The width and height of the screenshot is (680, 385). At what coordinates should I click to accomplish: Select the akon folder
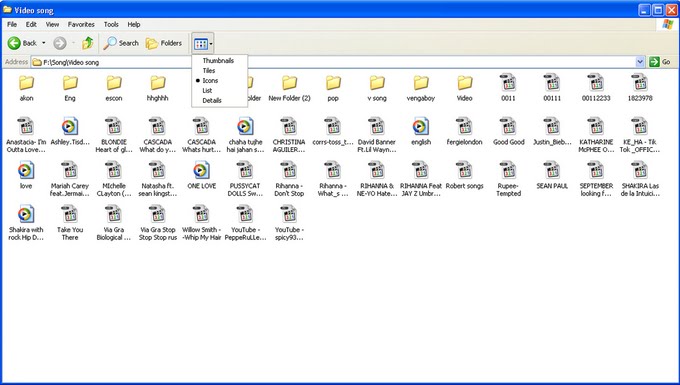(26, 88)
